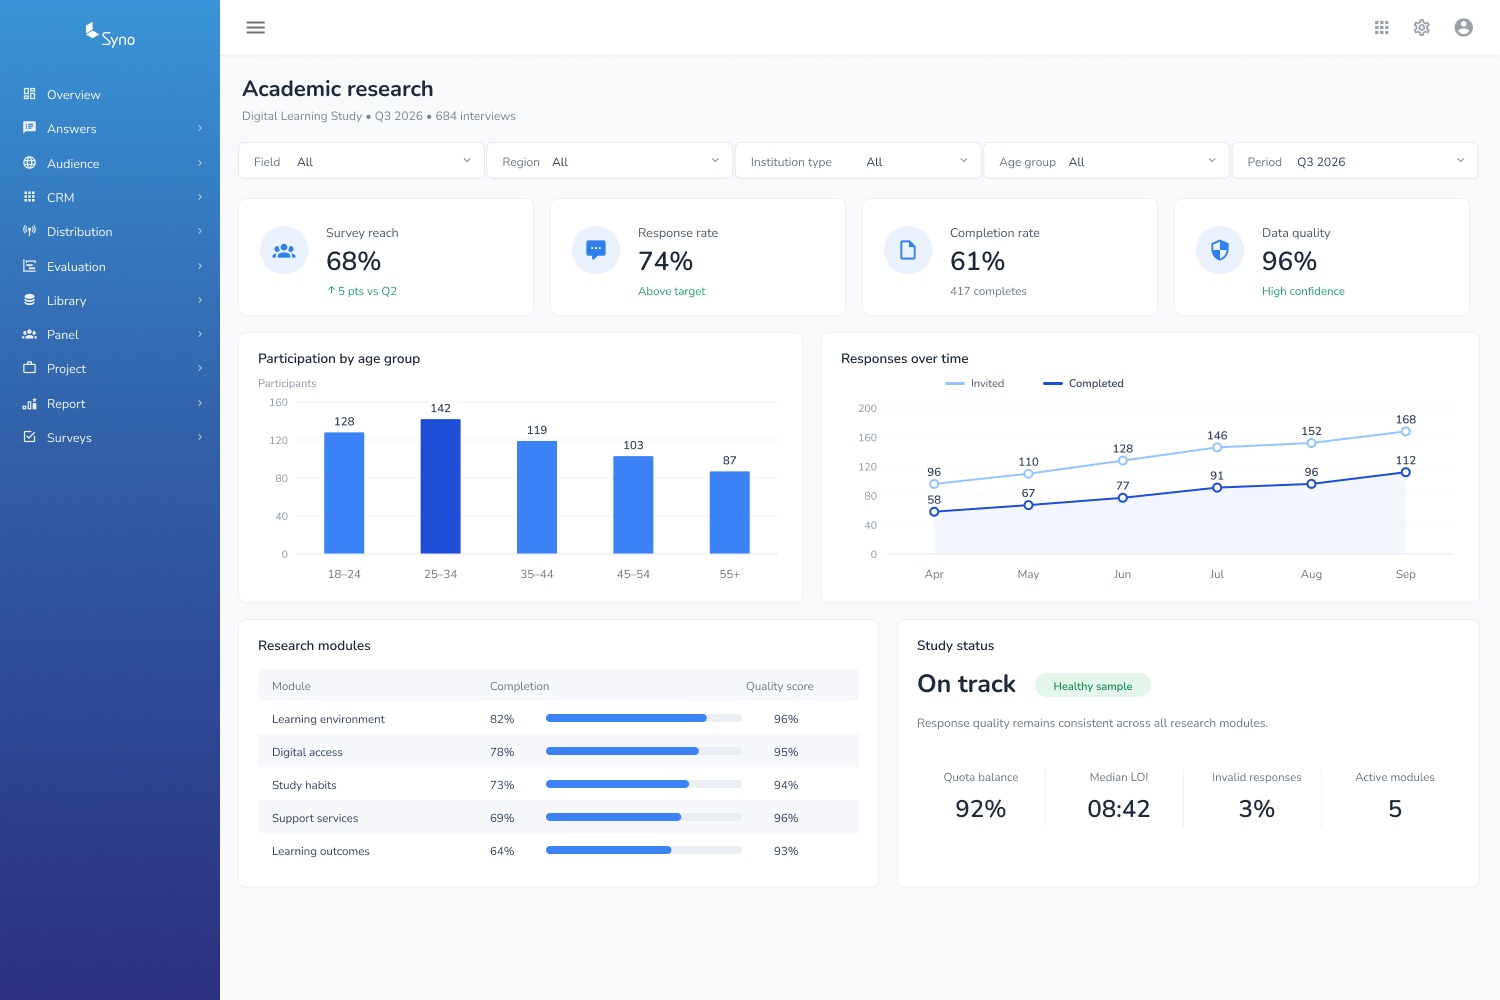1500x1000 pixels.
Task: Open the Period Q3 2026 dropdown
Action: pos(1355,161)
